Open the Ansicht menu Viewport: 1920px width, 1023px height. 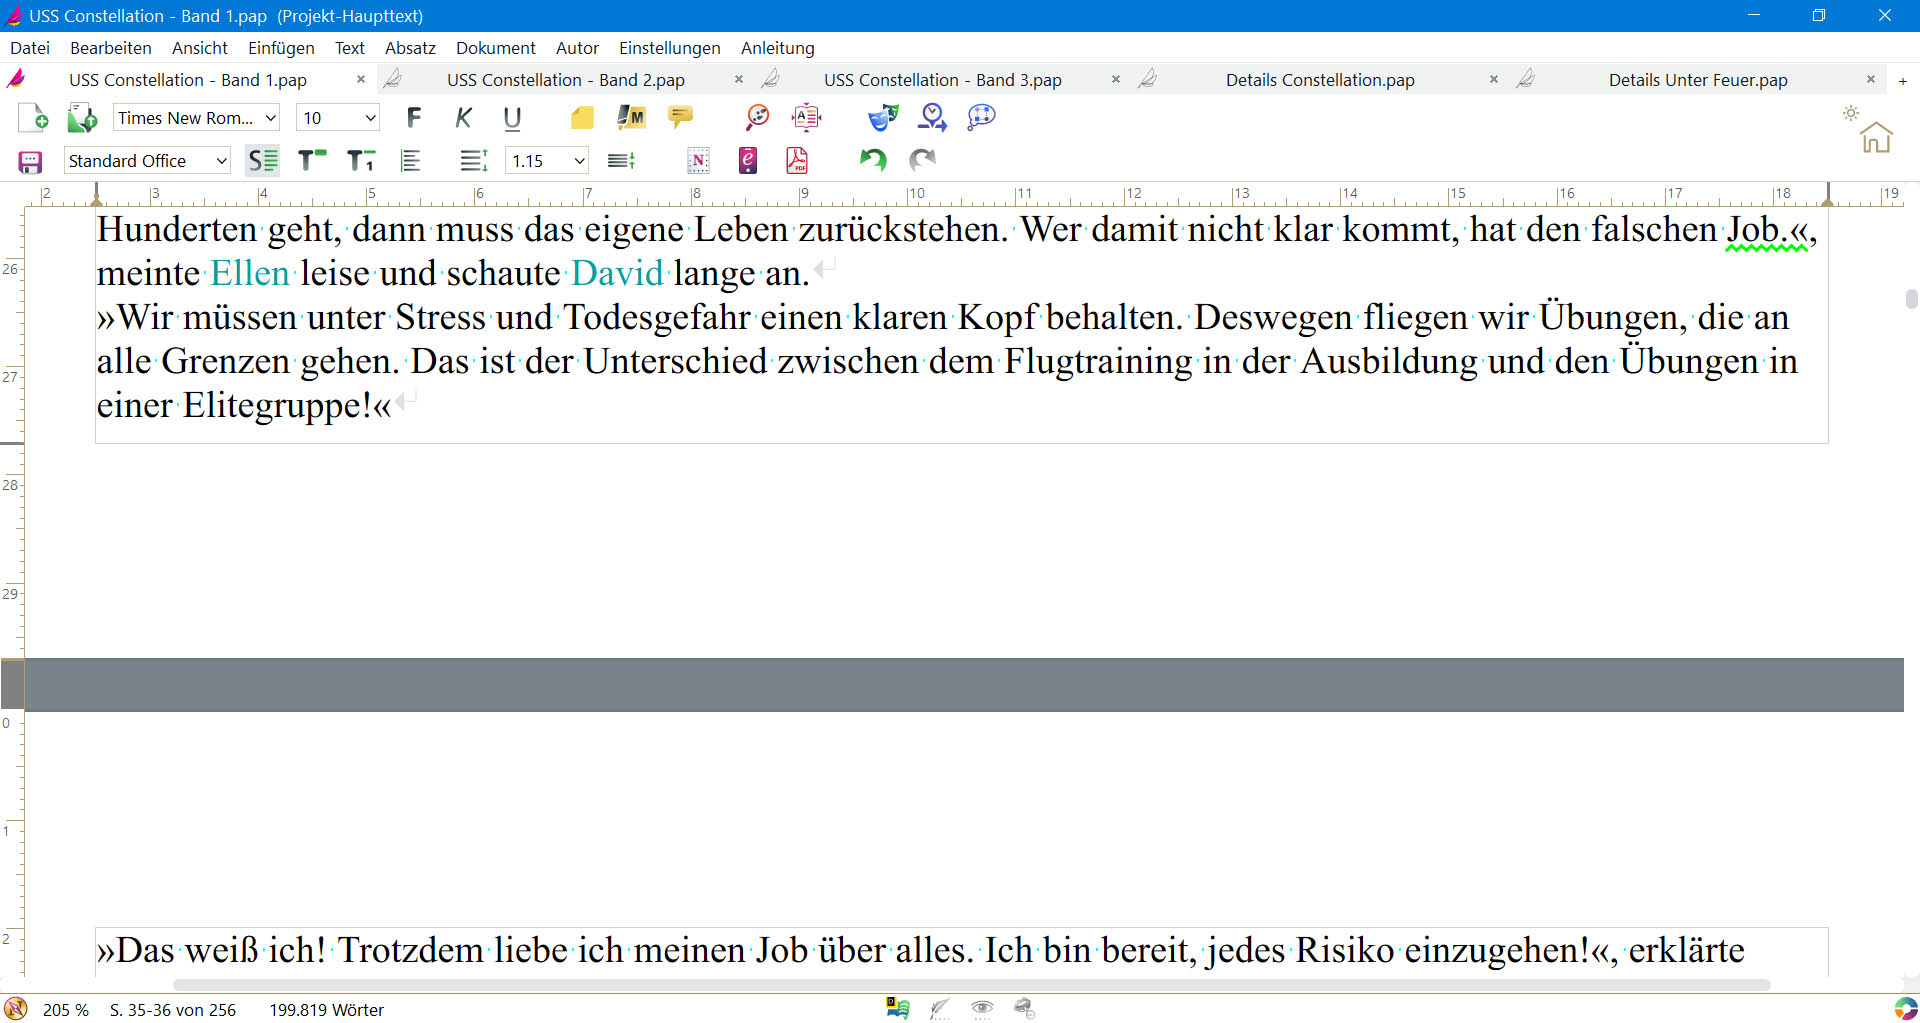coord(200,48)
